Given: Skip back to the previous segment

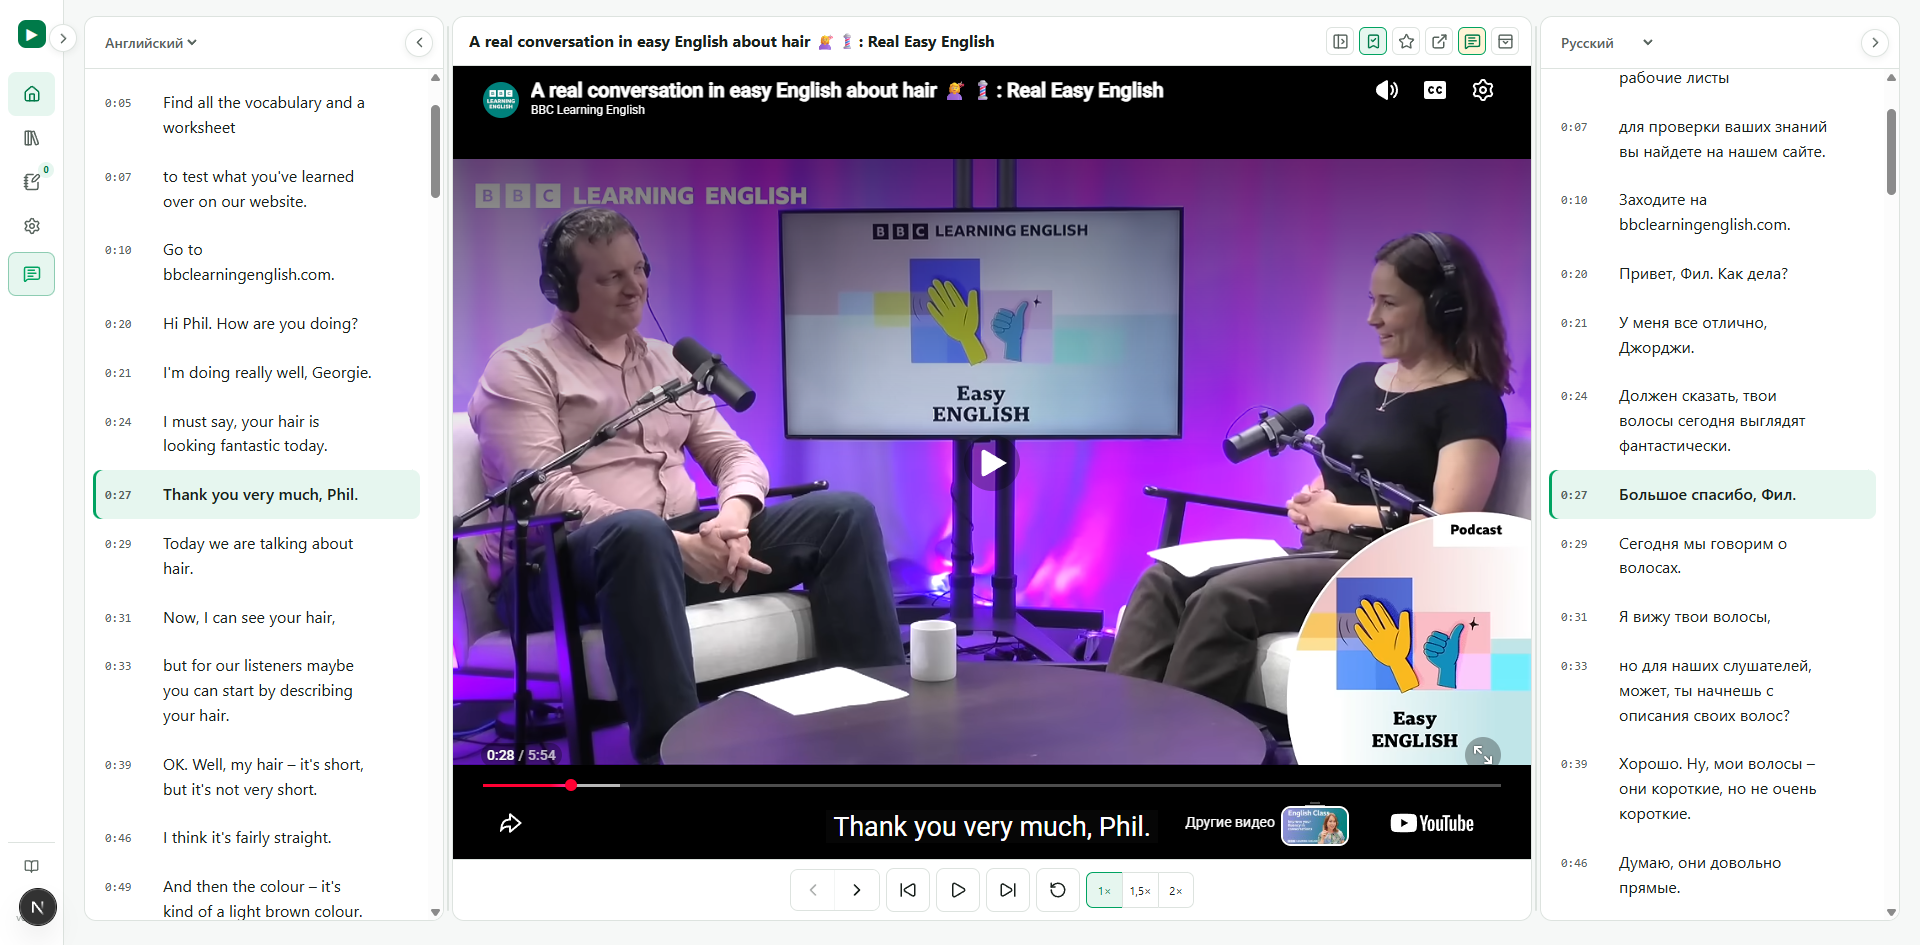Looking at the screenshot, I should coord(908,890).
